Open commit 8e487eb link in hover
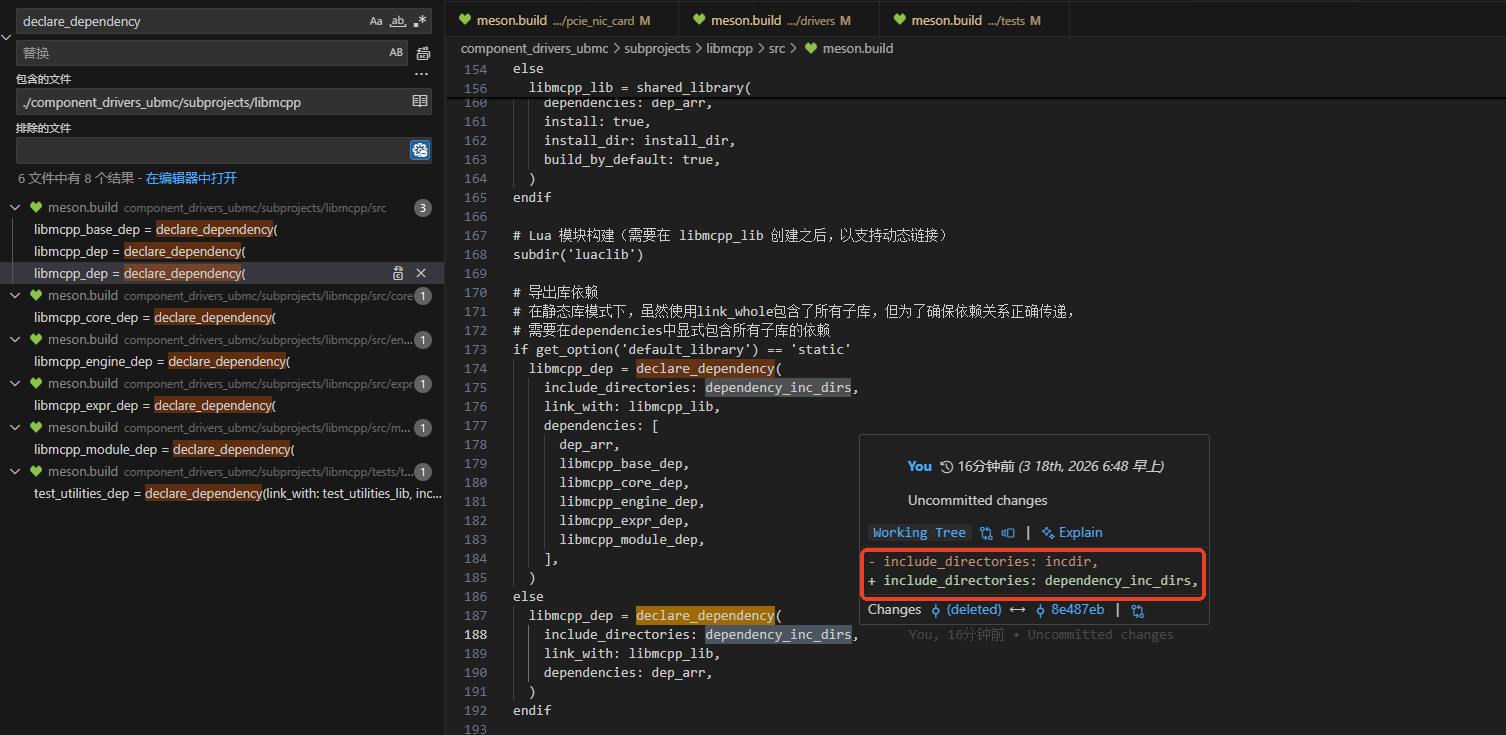The height and width of the screenshot is (735, 1506). point(1077,610)
